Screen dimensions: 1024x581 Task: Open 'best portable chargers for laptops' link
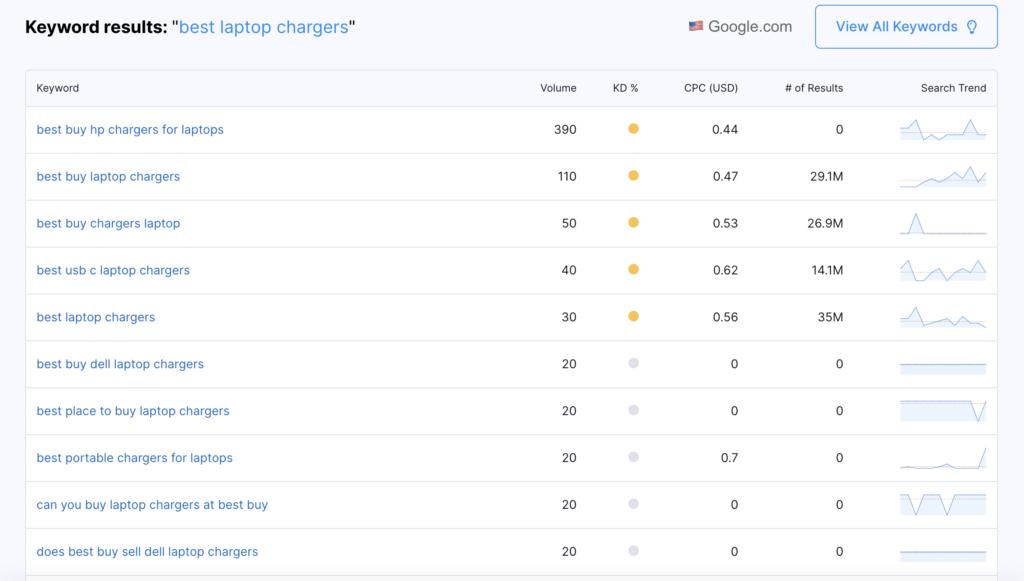tap(135, 458)
